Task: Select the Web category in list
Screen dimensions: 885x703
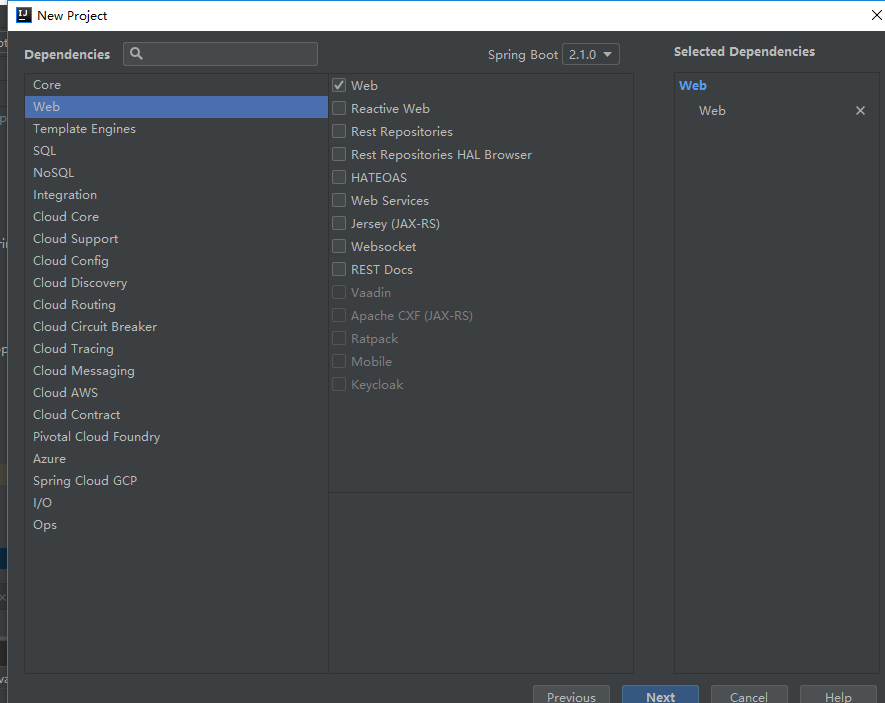Action: tap(176, 107)
